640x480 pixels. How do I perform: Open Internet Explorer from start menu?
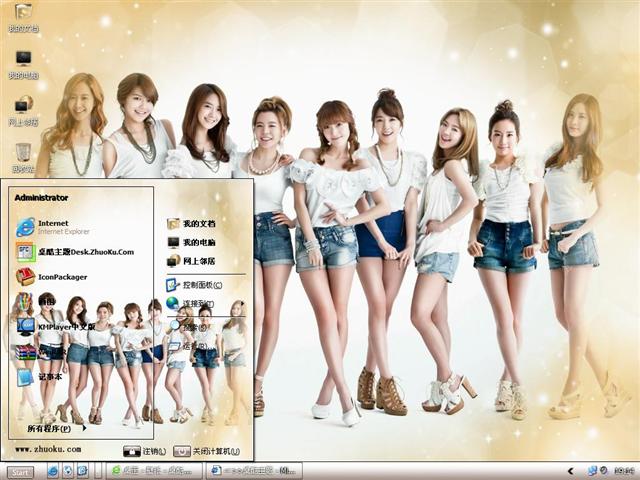click(53, 227)
